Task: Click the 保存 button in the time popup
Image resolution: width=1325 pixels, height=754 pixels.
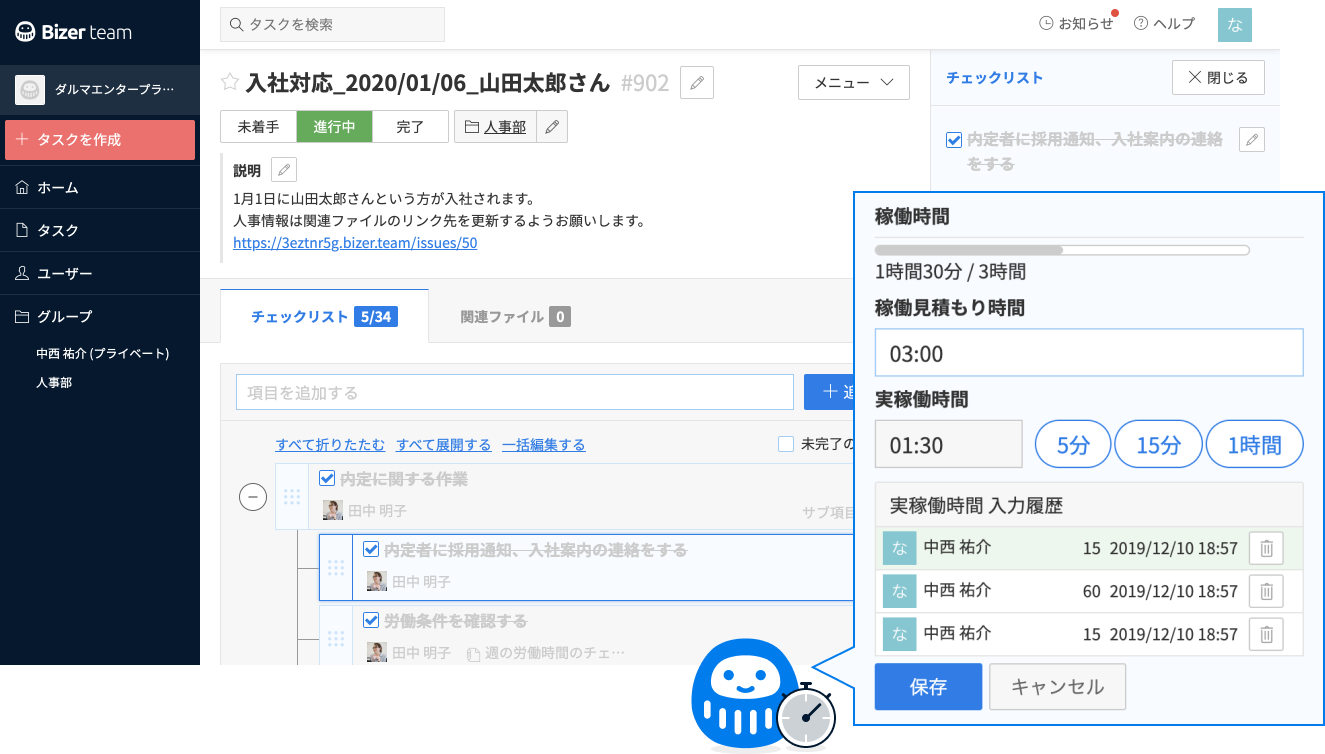Action: tap(928, 686)
